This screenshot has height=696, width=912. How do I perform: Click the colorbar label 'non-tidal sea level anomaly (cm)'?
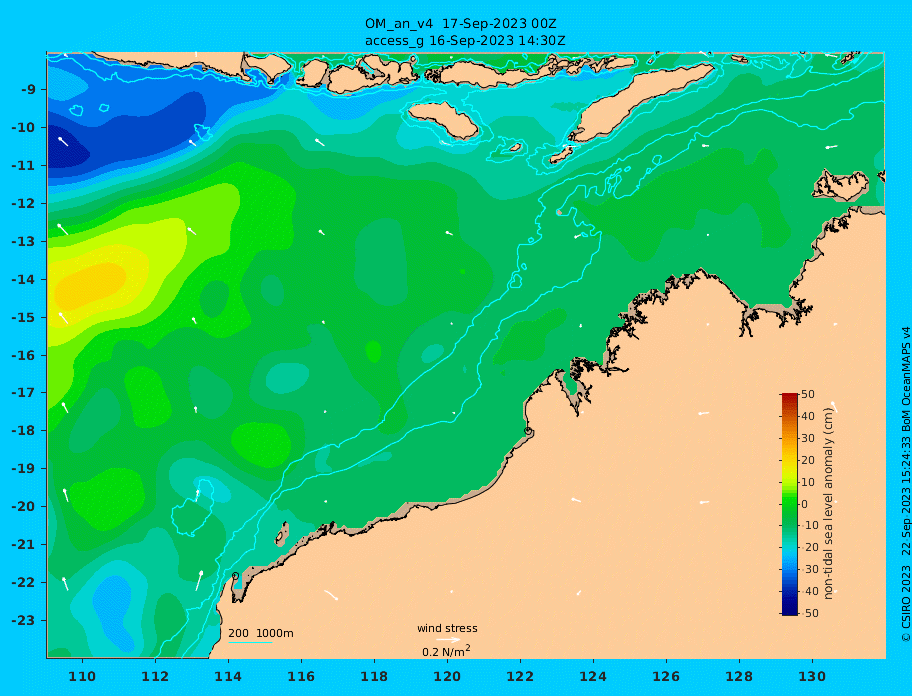coord(828,504)
